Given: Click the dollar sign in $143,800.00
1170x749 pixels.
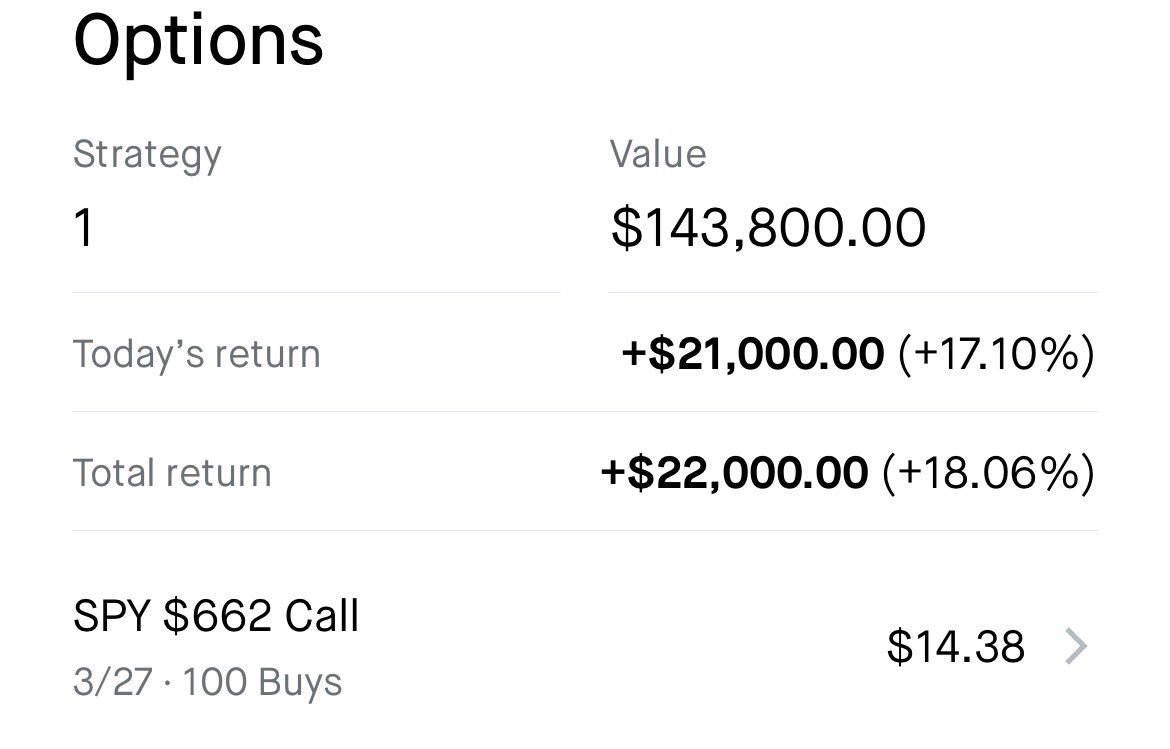Looking at the screenshot, I should [625, 229].
